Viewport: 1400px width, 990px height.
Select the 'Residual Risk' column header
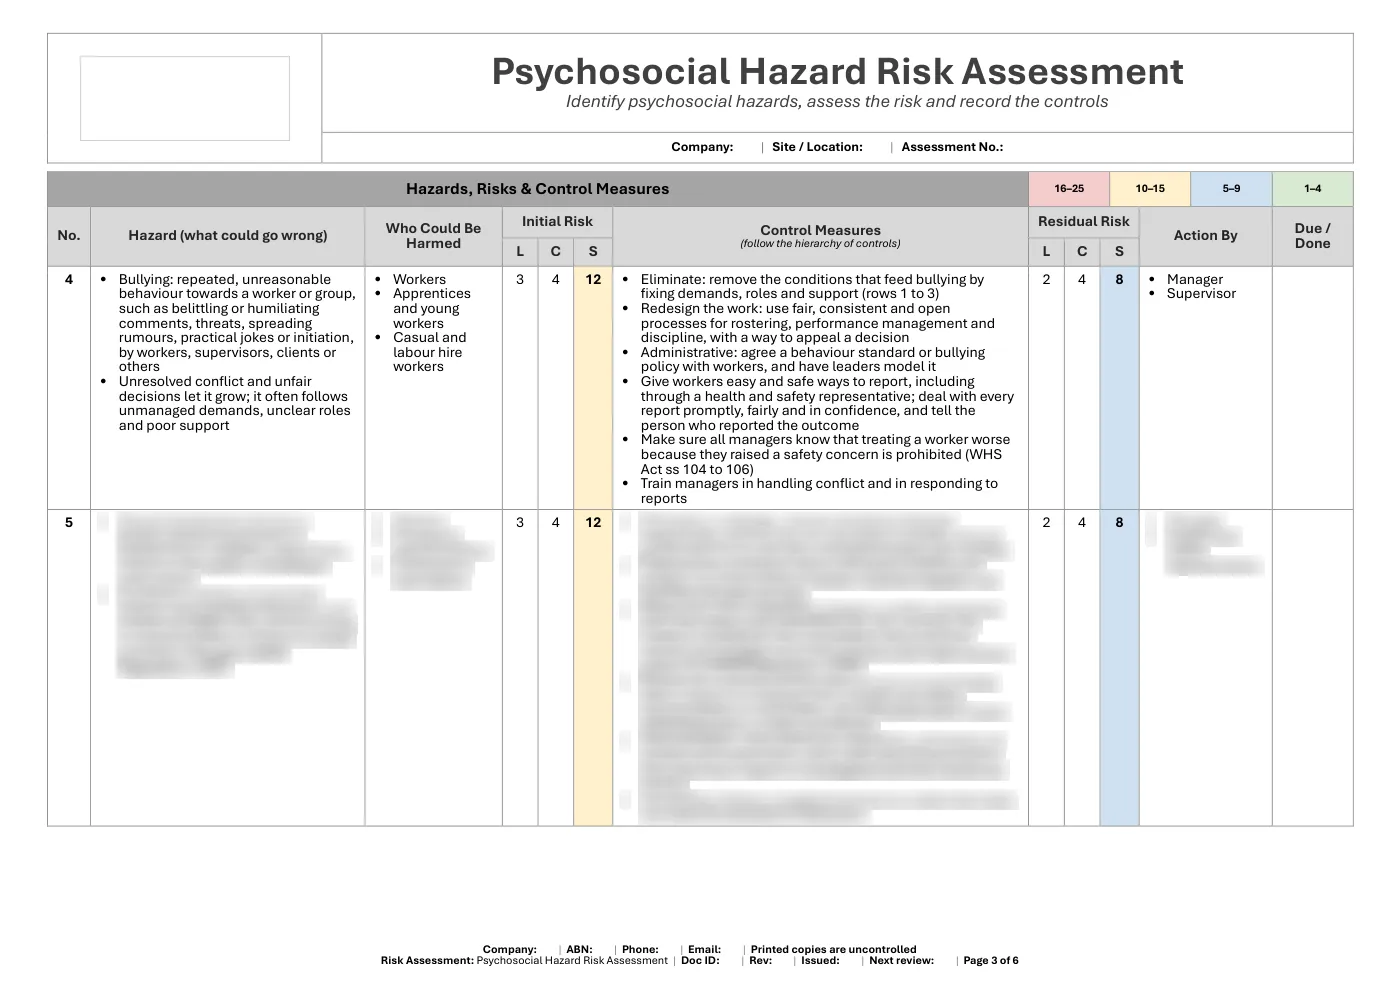pos(1083,222)
